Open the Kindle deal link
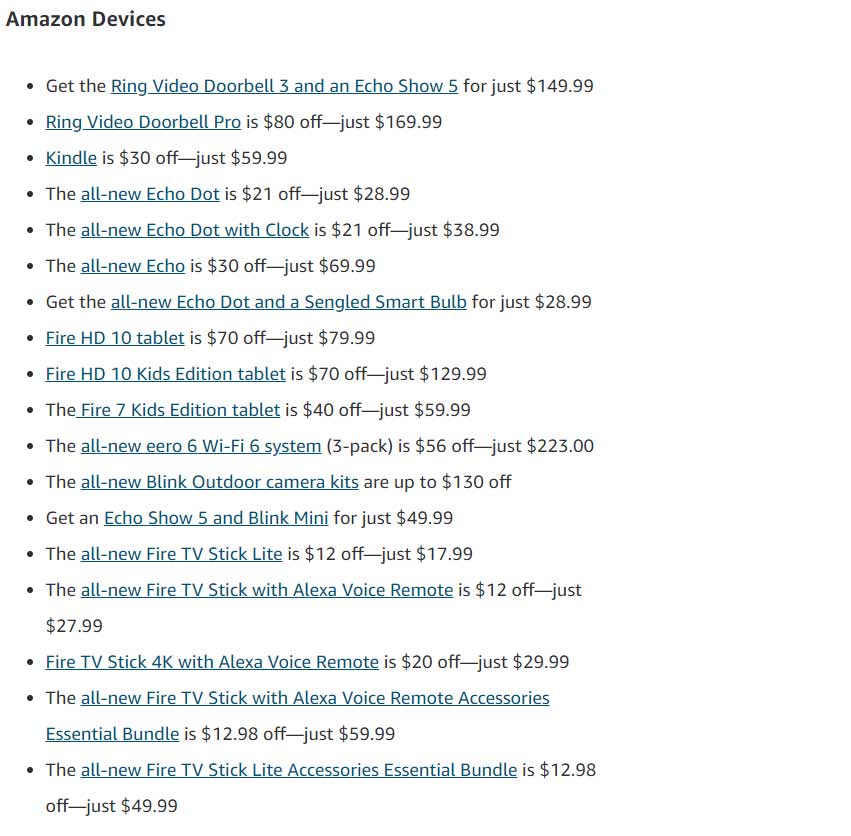This screenshot has height=836, width=851. tap(71, 158)
